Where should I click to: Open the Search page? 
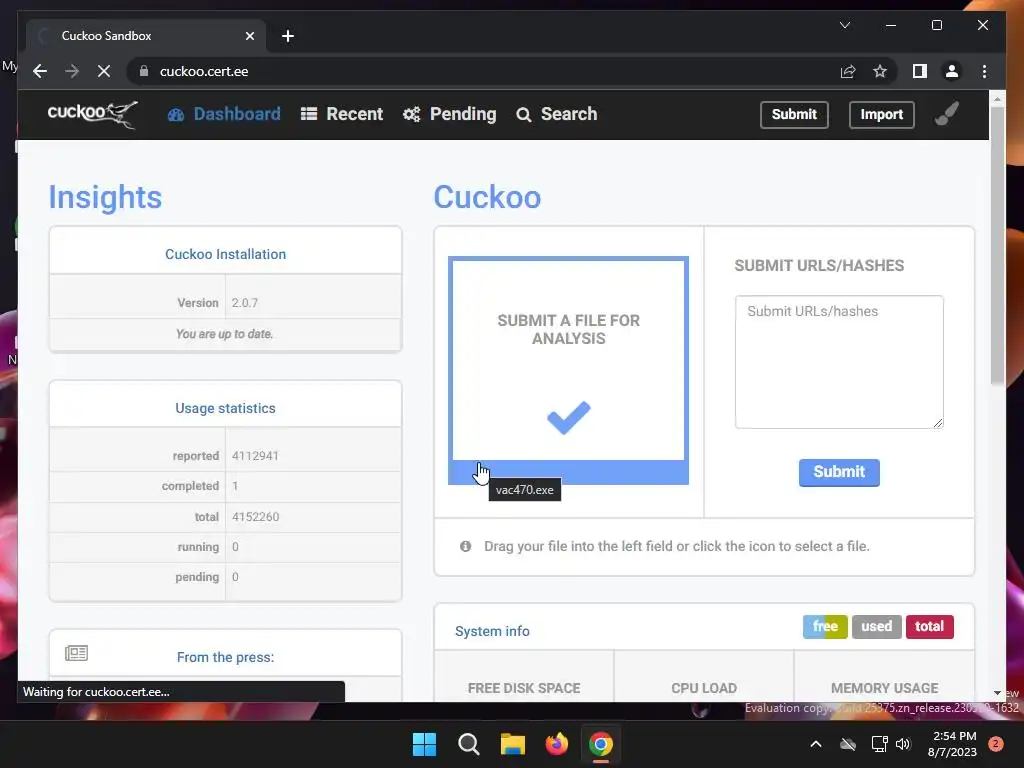click(556, 114)
